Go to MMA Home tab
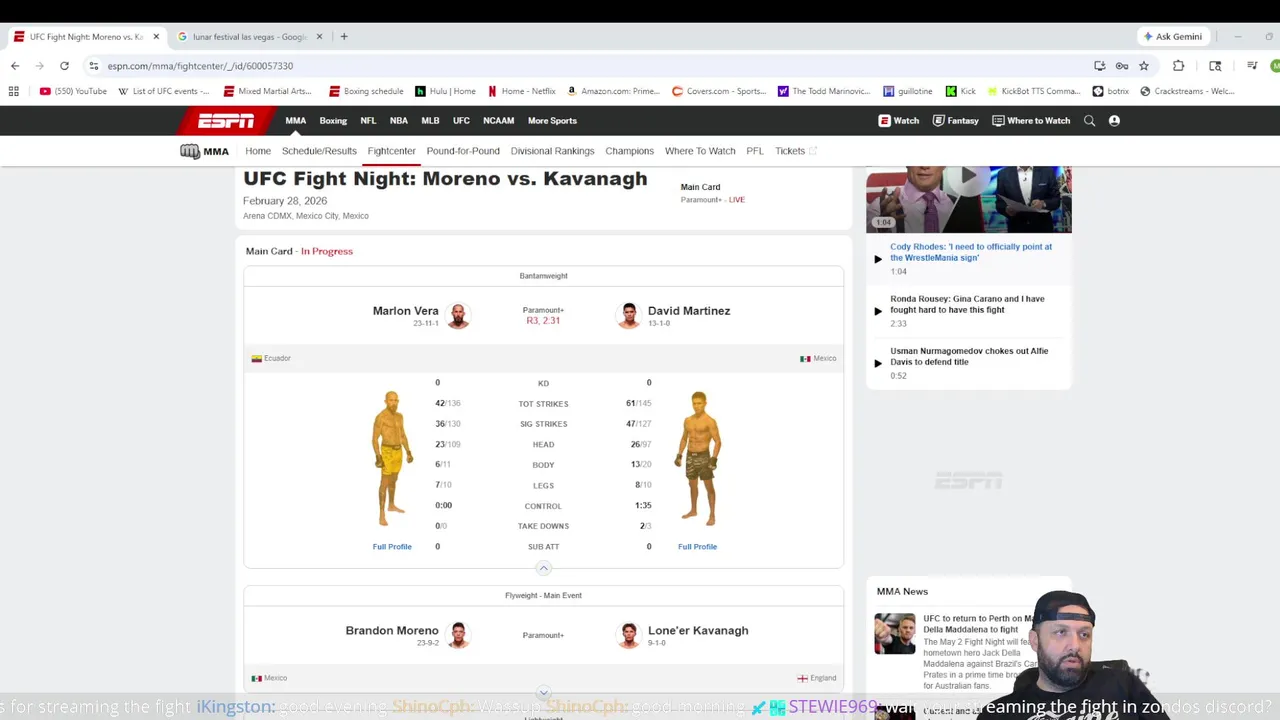 (258, 151)
